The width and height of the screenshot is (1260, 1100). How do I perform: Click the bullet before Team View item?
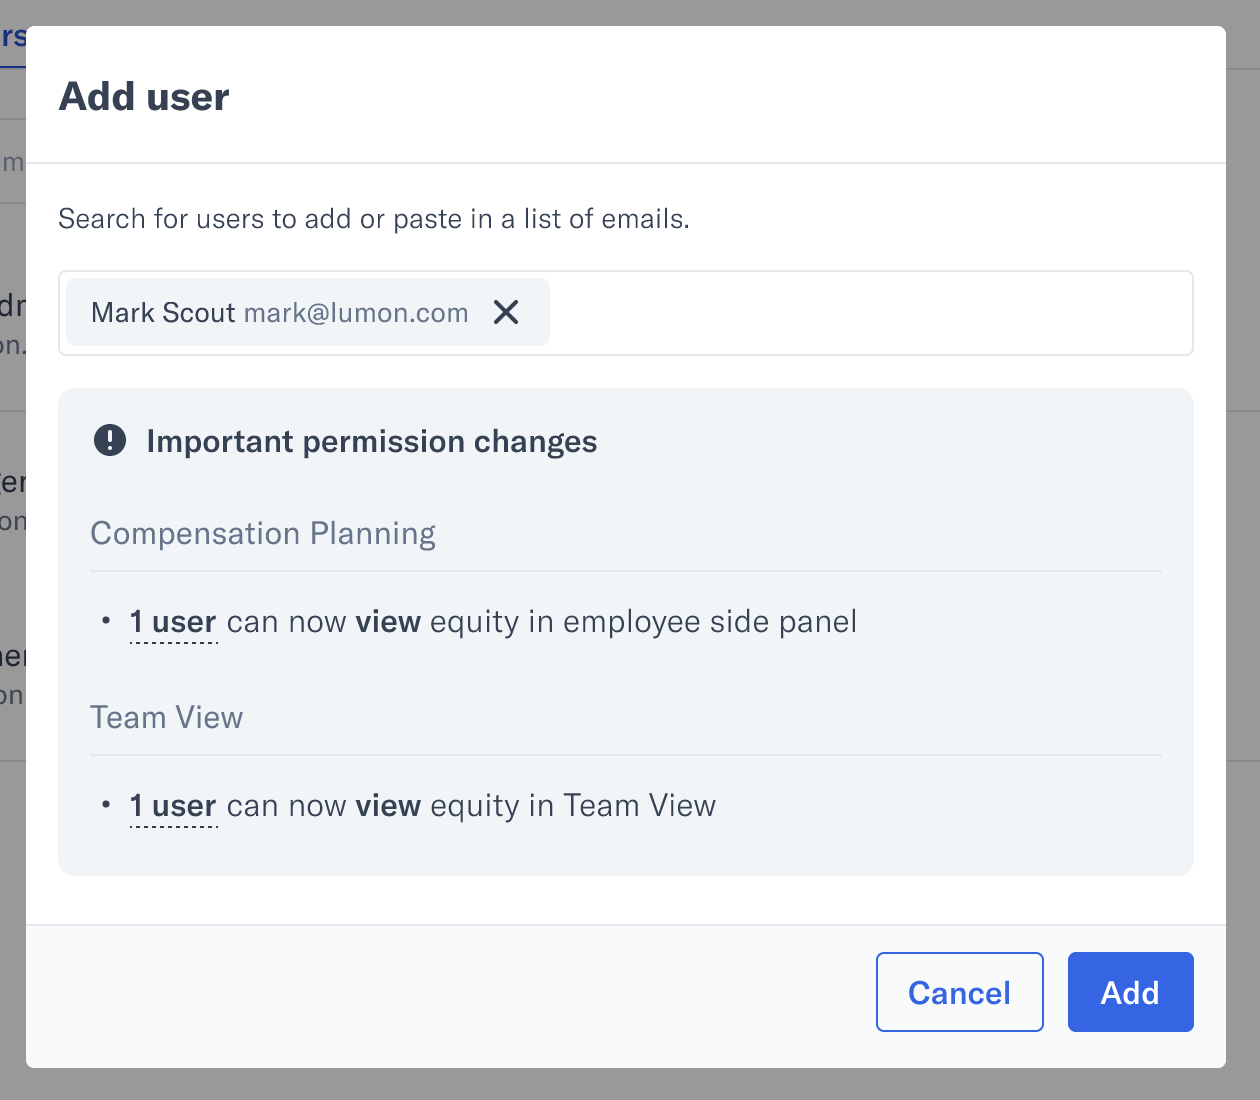click(106, 805)
